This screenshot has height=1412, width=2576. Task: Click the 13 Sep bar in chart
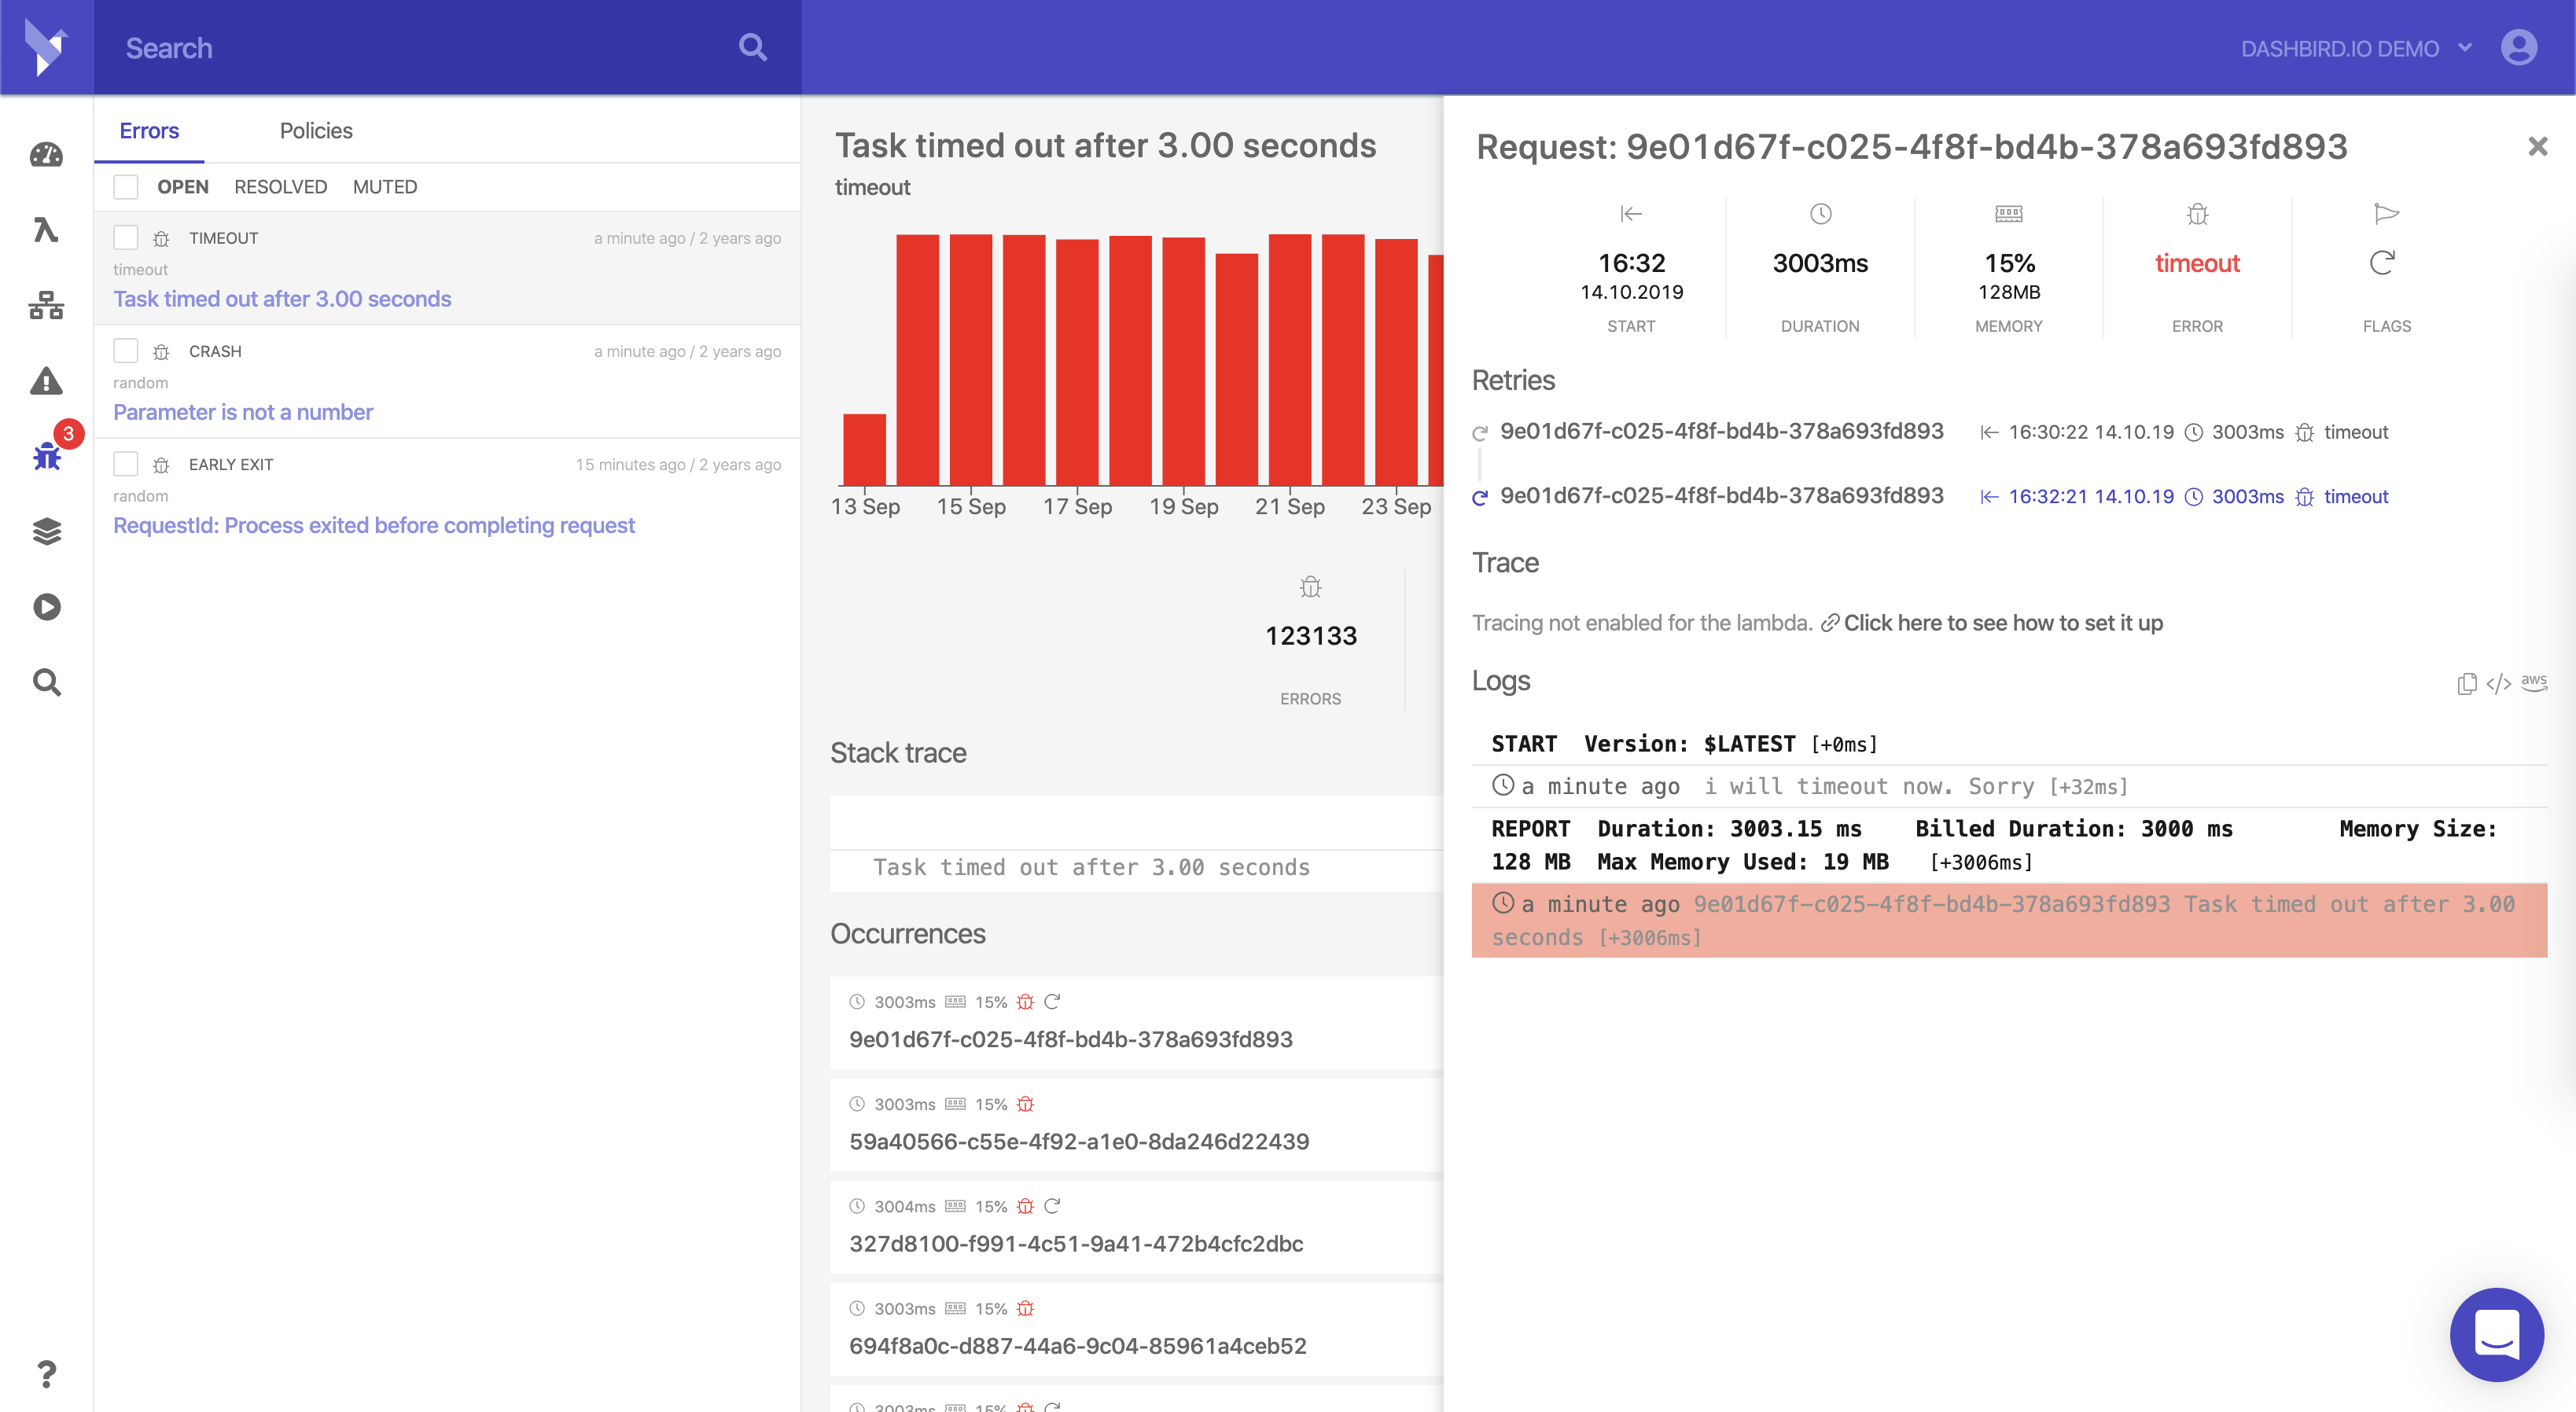(x=864, y=449)
